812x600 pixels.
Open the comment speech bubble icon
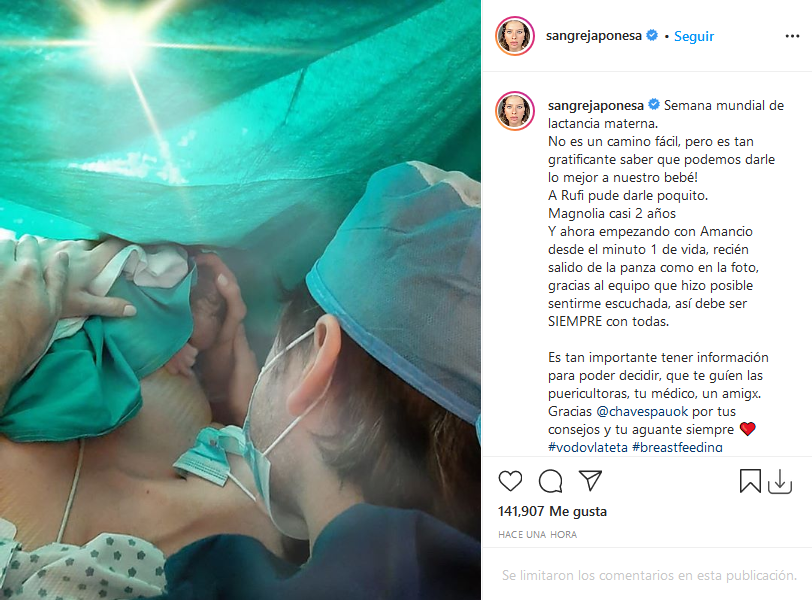coord(550,481)
